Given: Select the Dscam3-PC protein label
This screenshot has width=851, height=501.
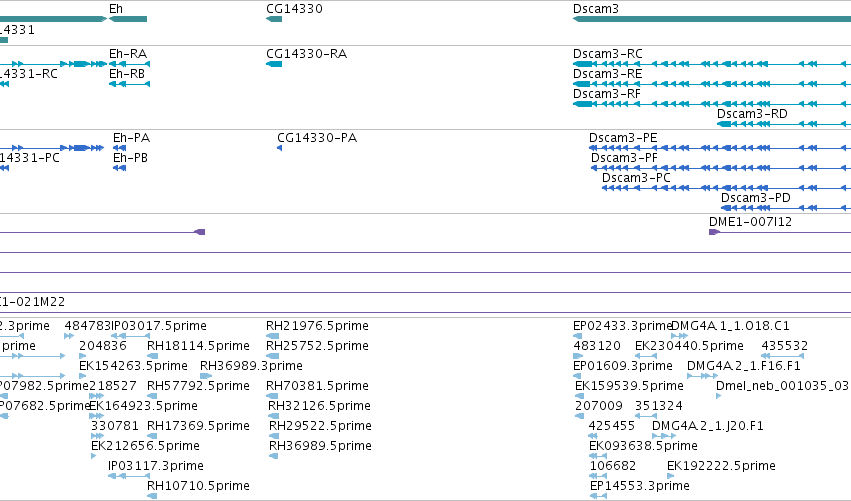Looking at the screenshot, I should [x=636, y=178].
